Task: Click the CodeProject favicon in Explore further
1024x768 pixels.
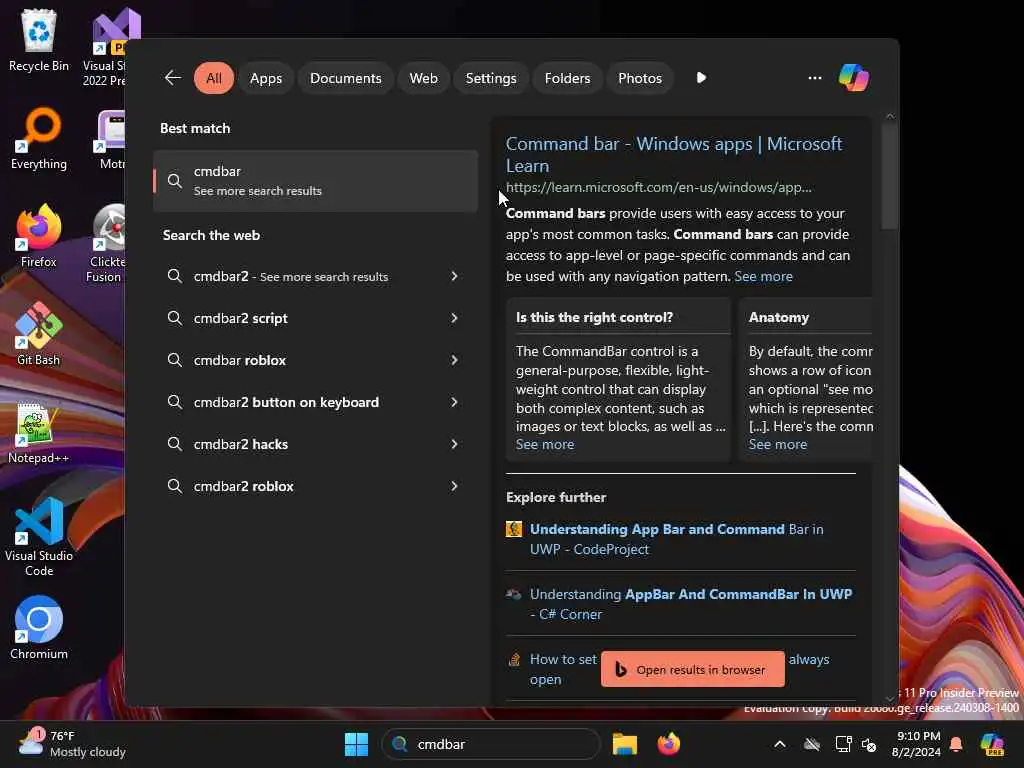Action: (514, 529)
